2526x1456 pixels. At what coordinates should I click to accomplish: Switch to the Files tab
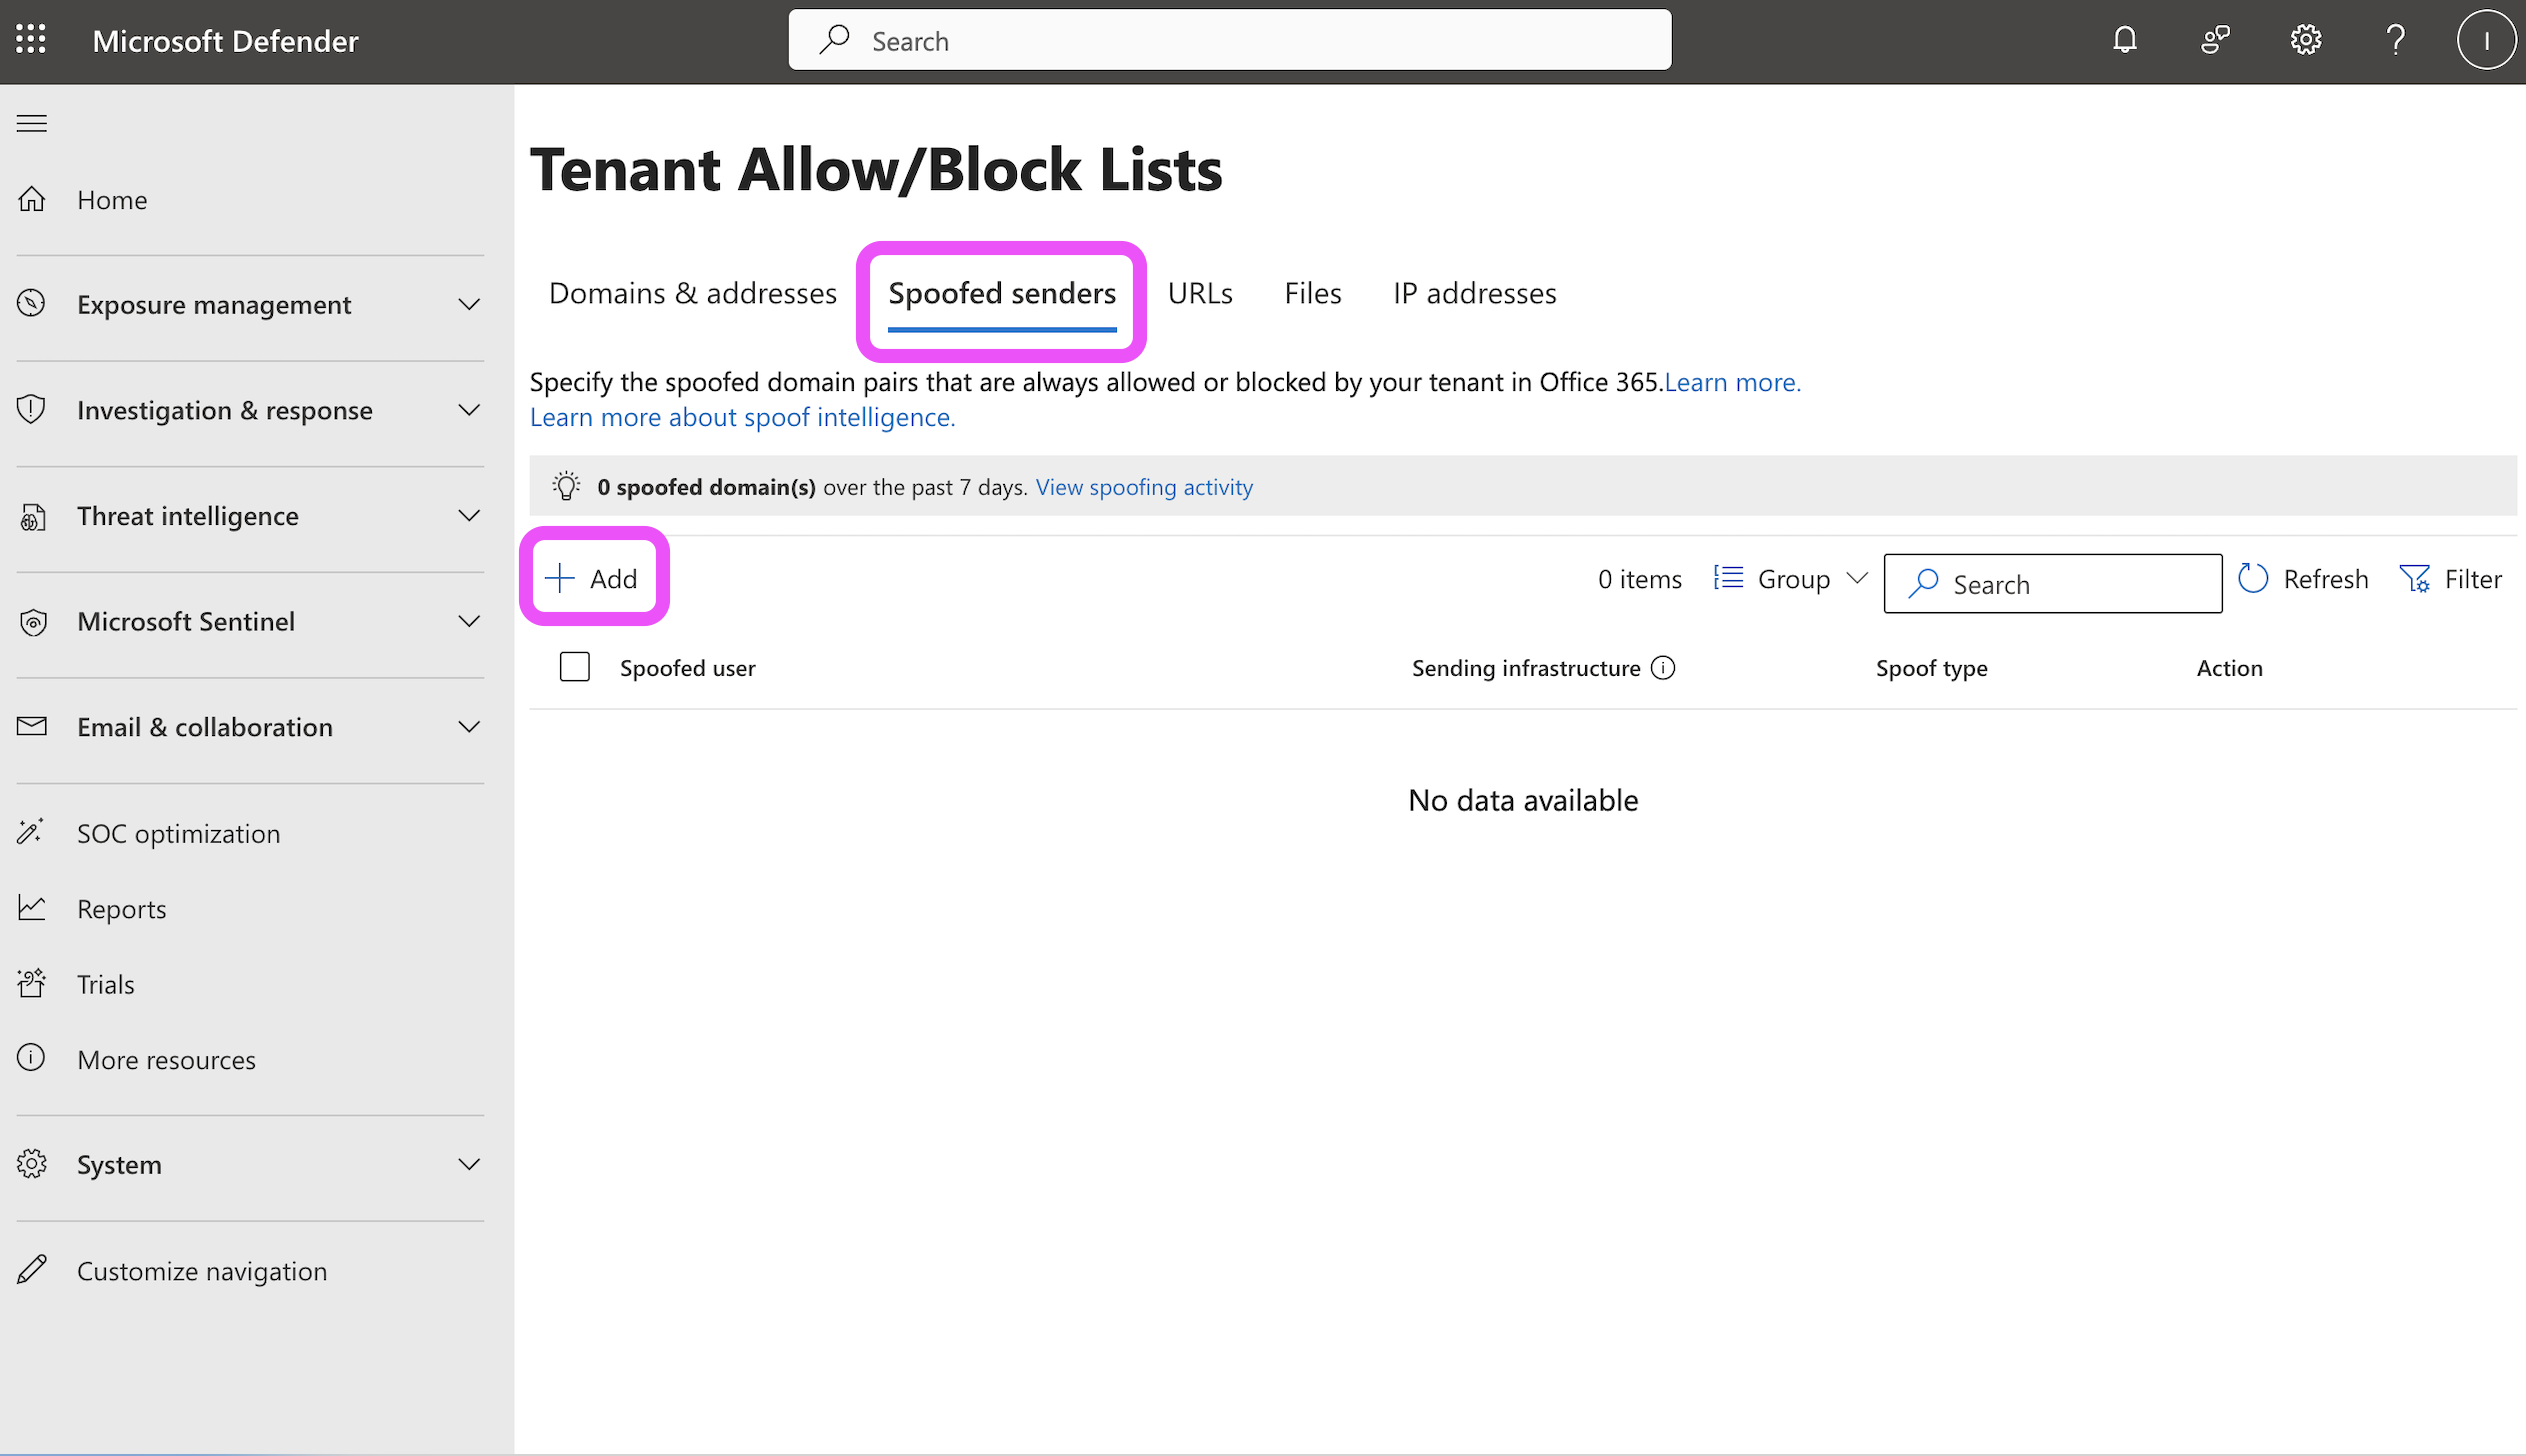coord(1313,293)
